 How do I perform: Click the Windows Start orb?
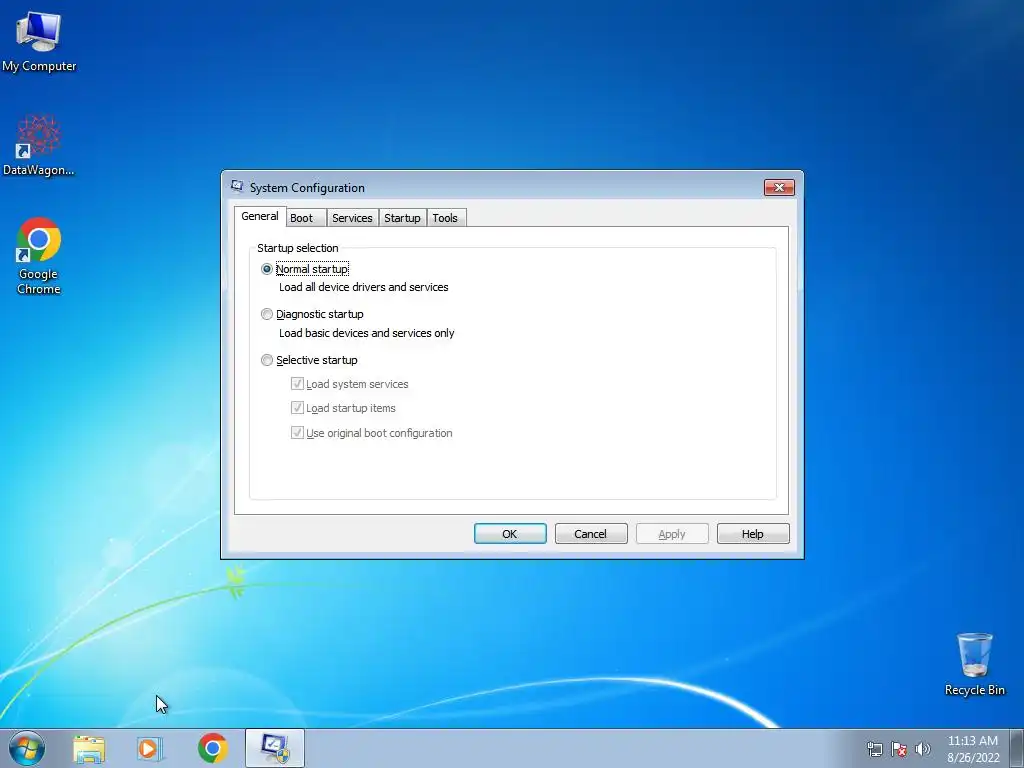27,748
